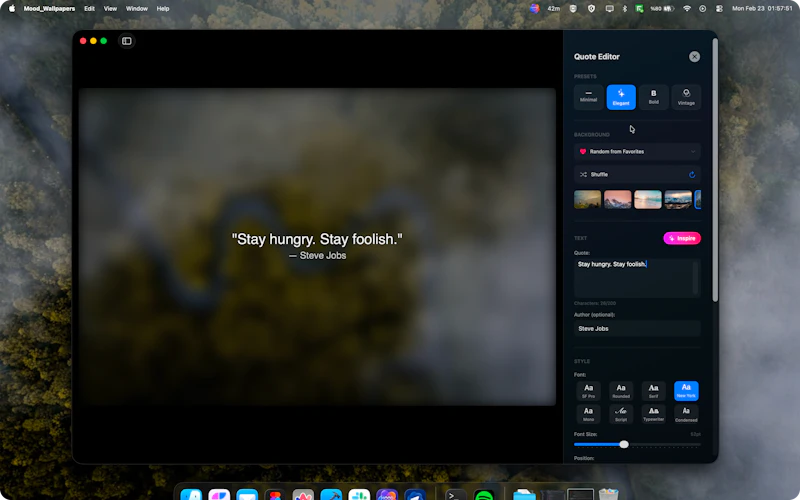Toggle the sidebar panel icon
This screenshot has height=500, width=800.
[x=127, y=41]
